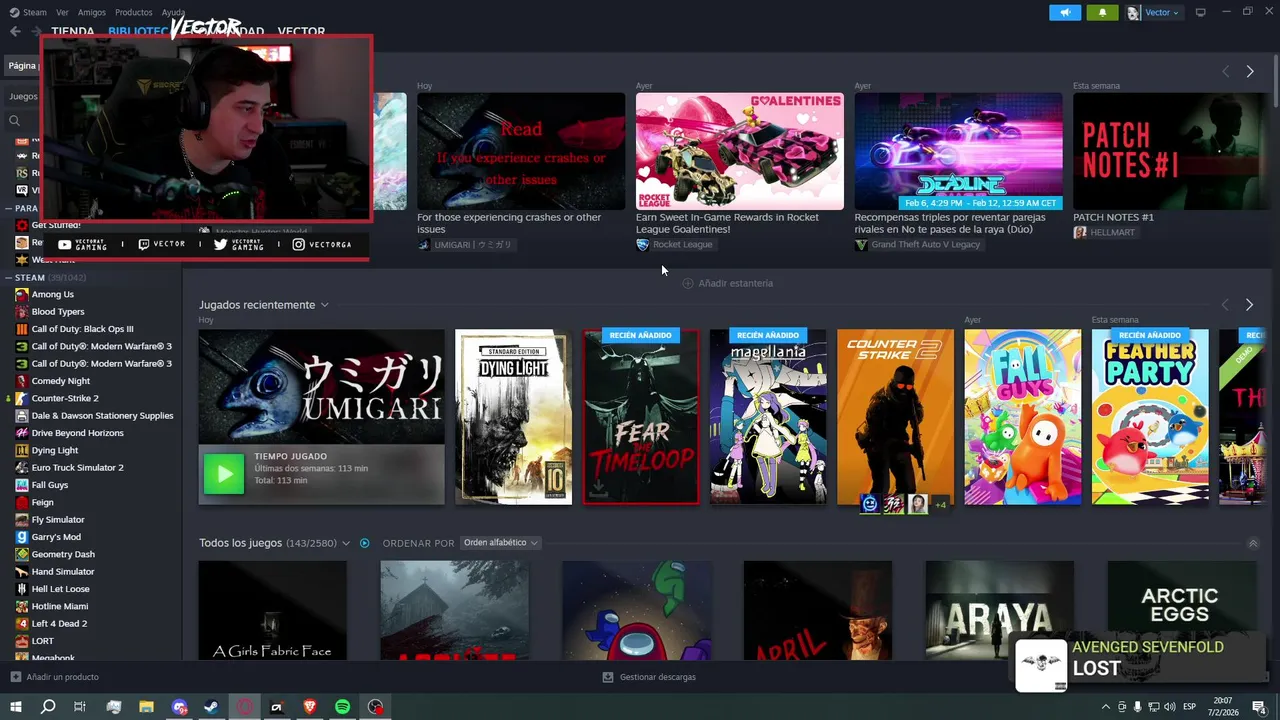Open the Amigos menu

[92, 12]
